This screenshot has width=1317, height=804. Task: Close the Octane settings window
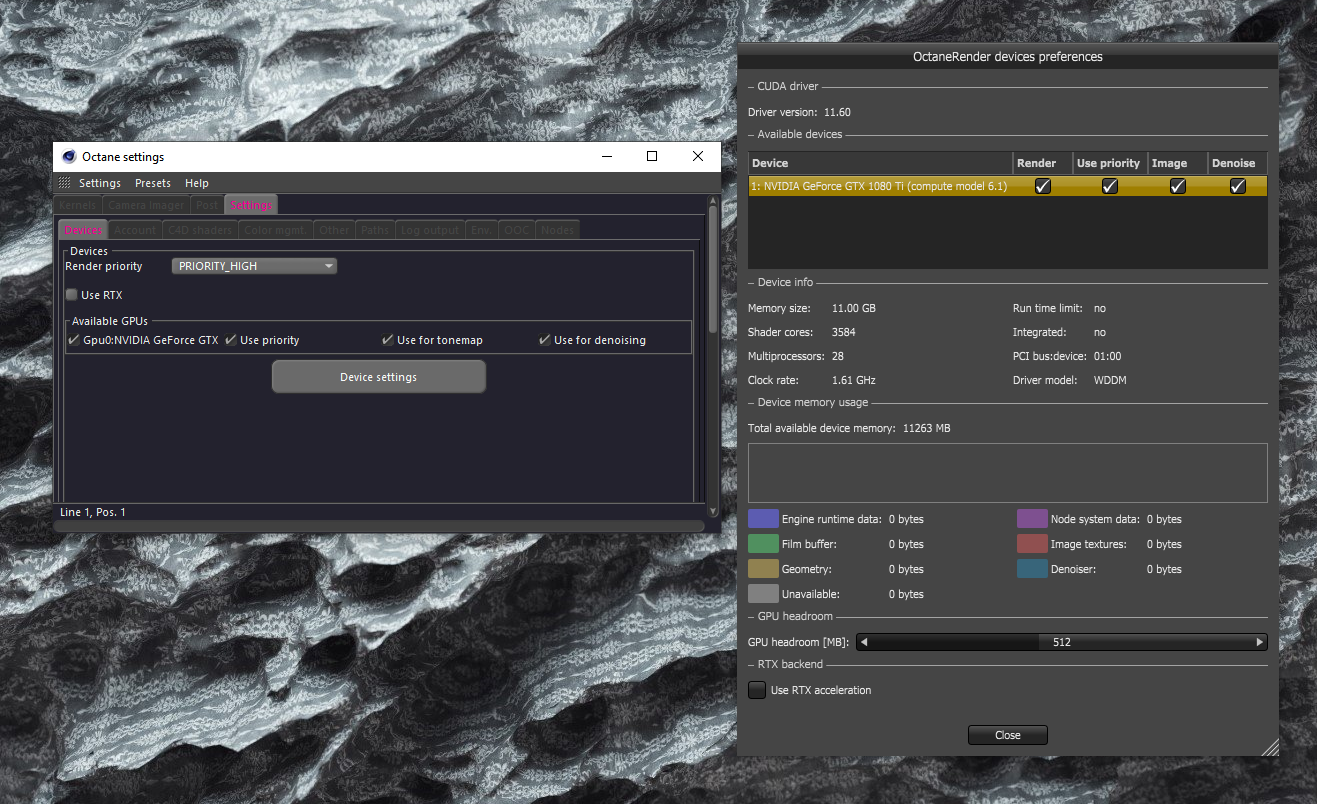point(698,156)
